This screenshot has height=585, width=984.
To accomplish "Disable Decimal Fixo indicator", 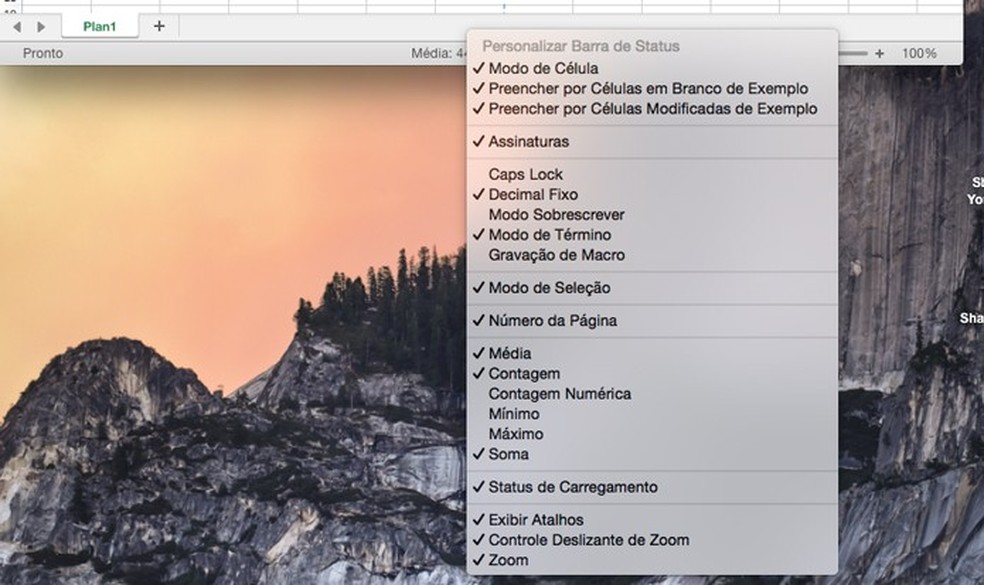I will point(652,194).
